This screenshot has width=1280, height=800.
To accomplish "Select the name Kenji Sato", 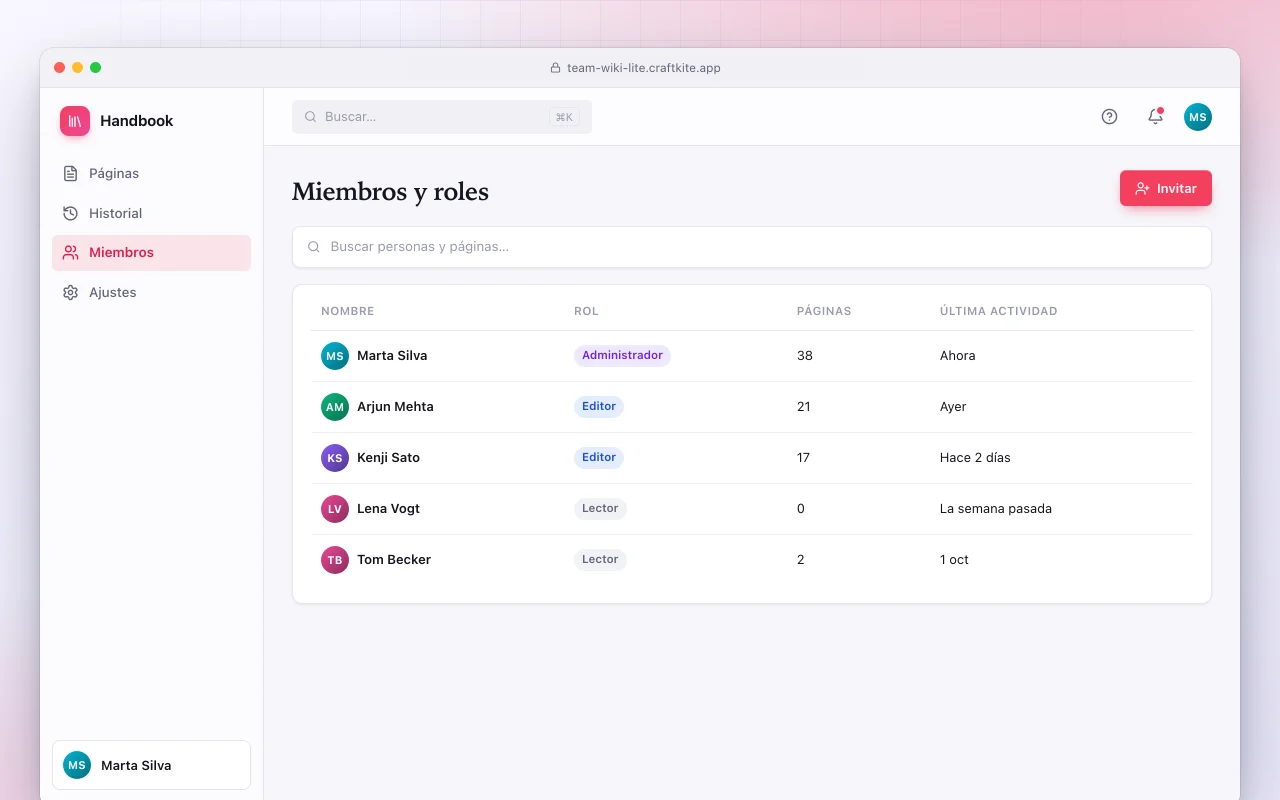I will click(x=388, y=458).
